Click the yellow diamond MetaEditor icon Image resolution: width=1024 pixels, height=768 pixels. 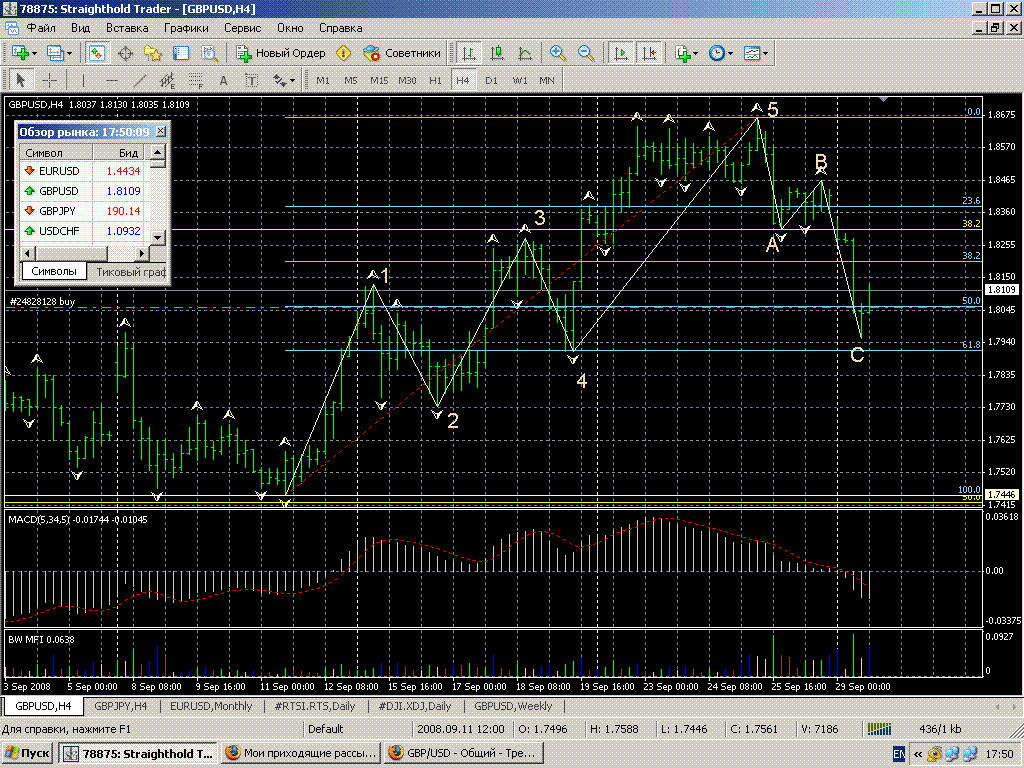point(344,53)
